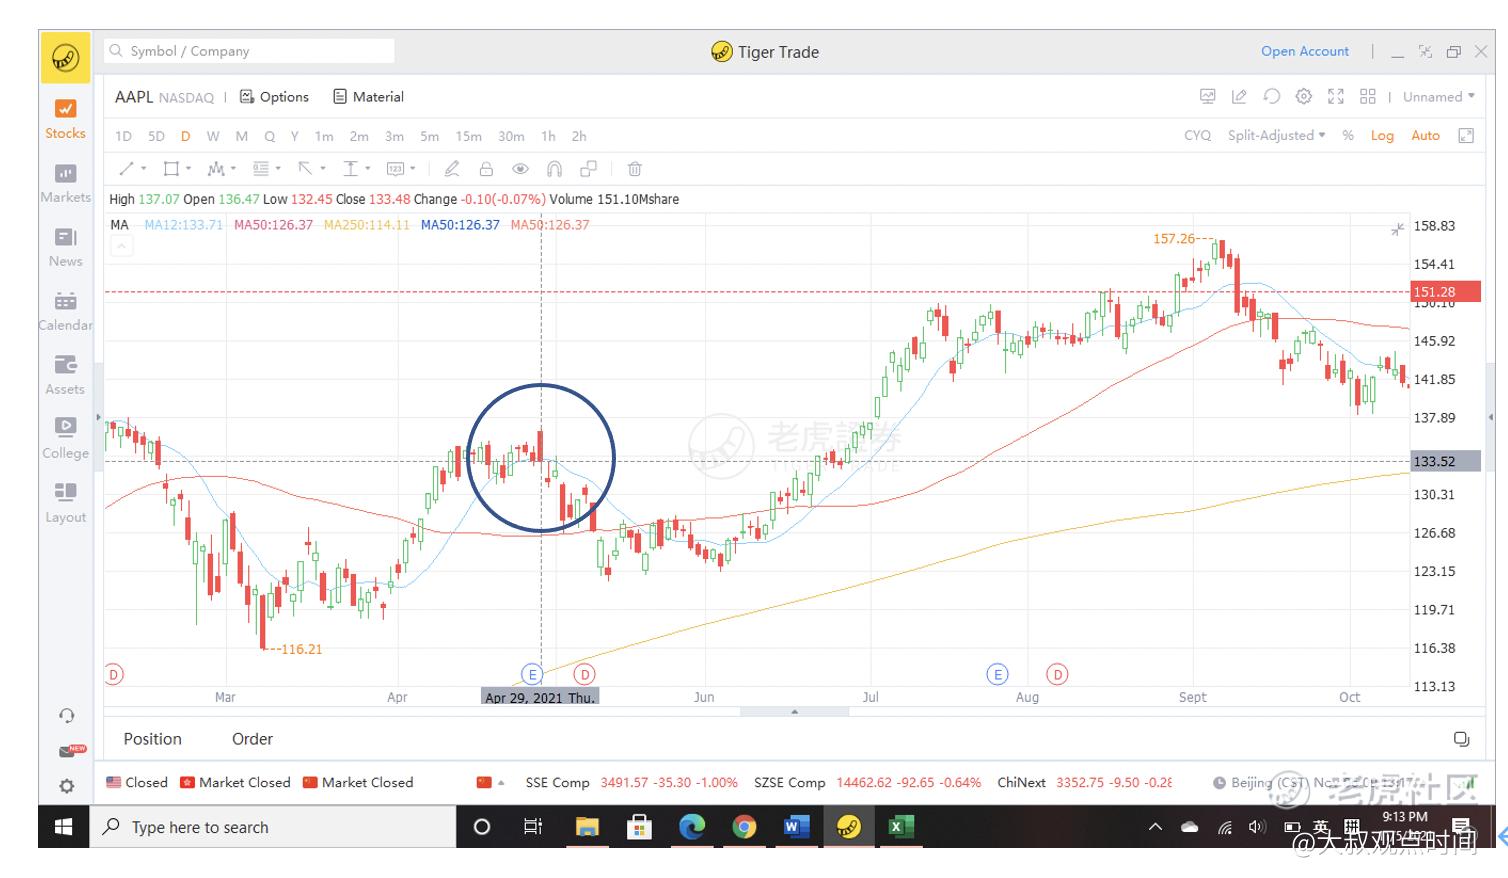The width and height of the screenshot is (1508, 878).
Task: Open the Split-Adjusted dropdown
Action: click(x=1276, y=136)
